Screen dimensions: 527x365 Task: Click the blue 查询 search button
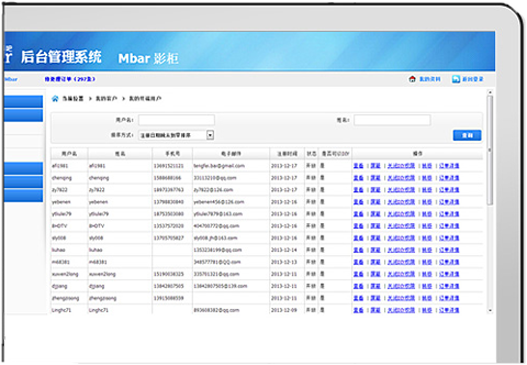tap(467, 135)
